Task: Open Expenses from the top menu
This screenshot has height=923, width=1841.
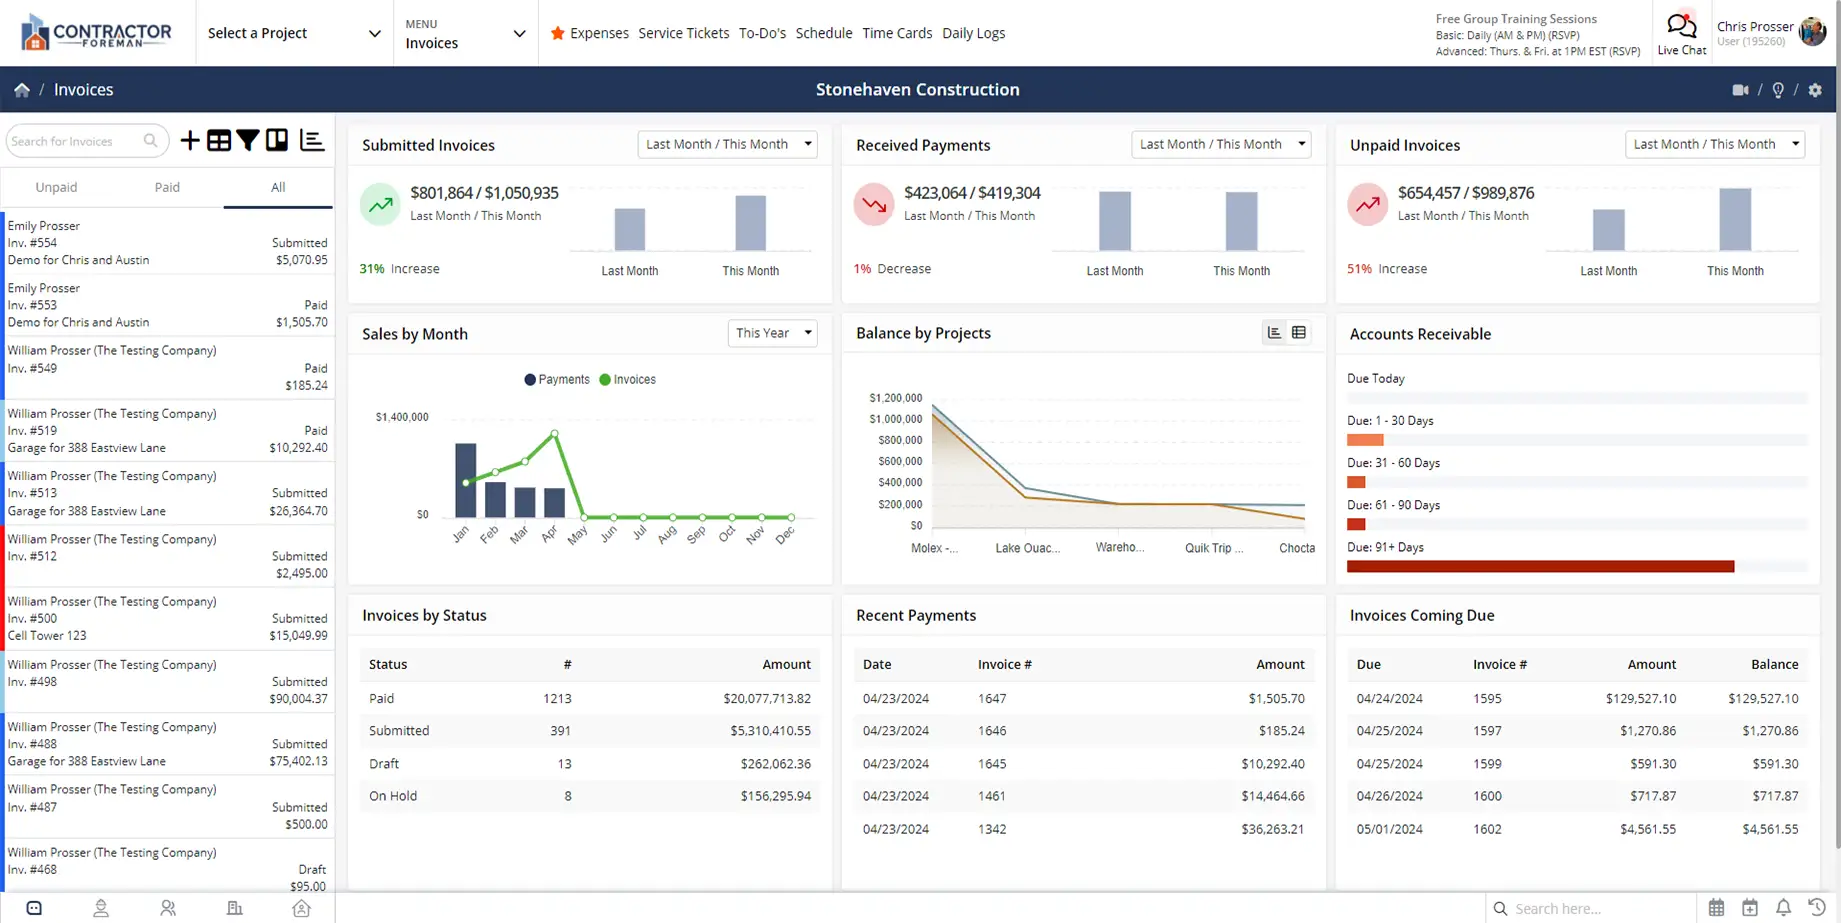Action: [x=599, y=33]
